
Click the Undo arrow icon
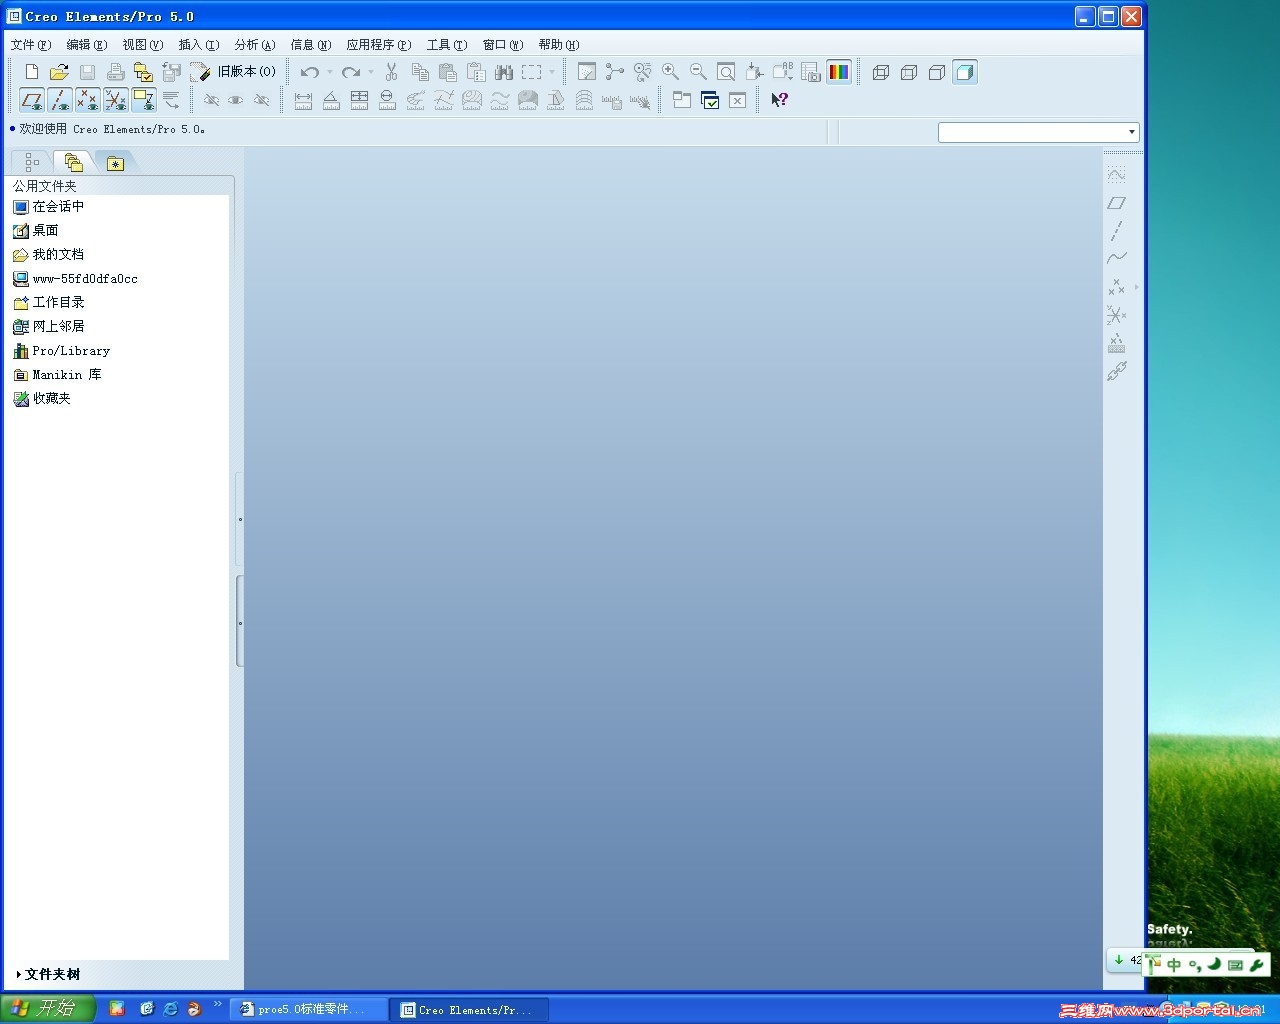point(310,72)
